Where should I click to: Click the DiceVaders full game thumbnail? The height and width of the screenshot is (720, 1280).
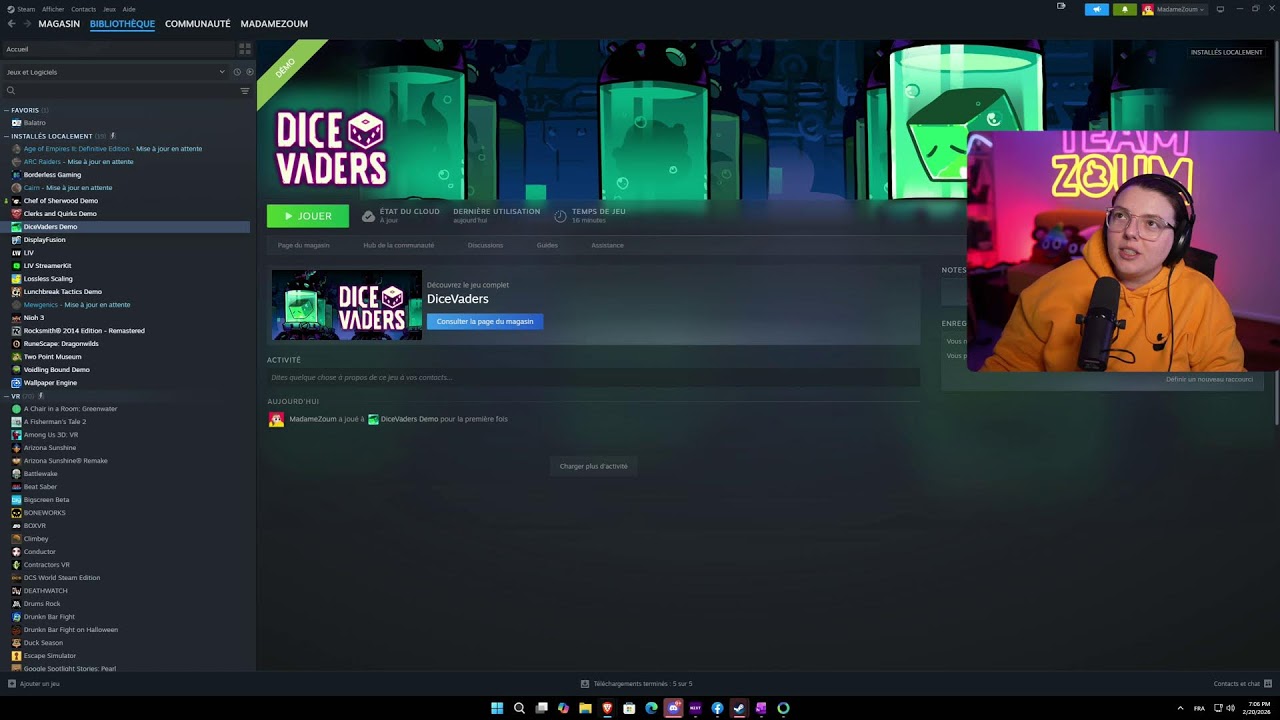[347, 305]
